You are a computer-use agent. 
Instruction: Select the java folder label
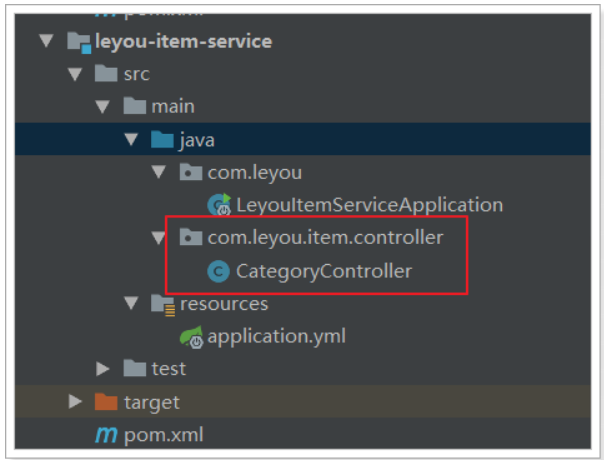click(x=197, y=140)
